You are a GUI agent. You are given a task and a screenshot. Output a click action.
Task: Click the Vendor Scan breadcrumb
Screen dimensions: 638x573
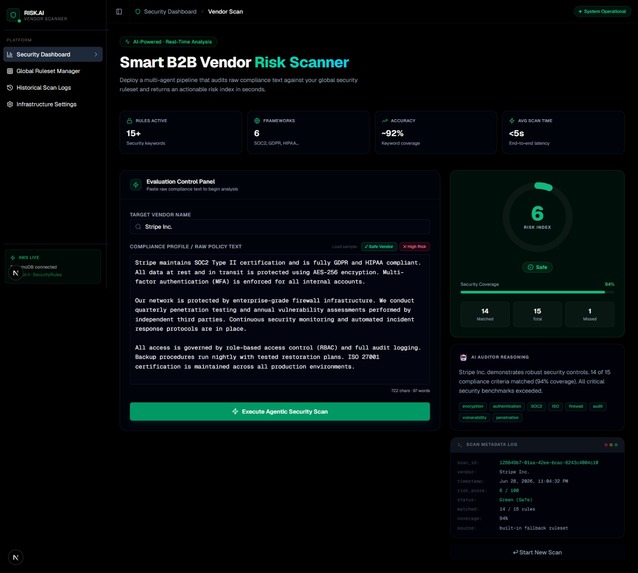click(x=225, y=12)
